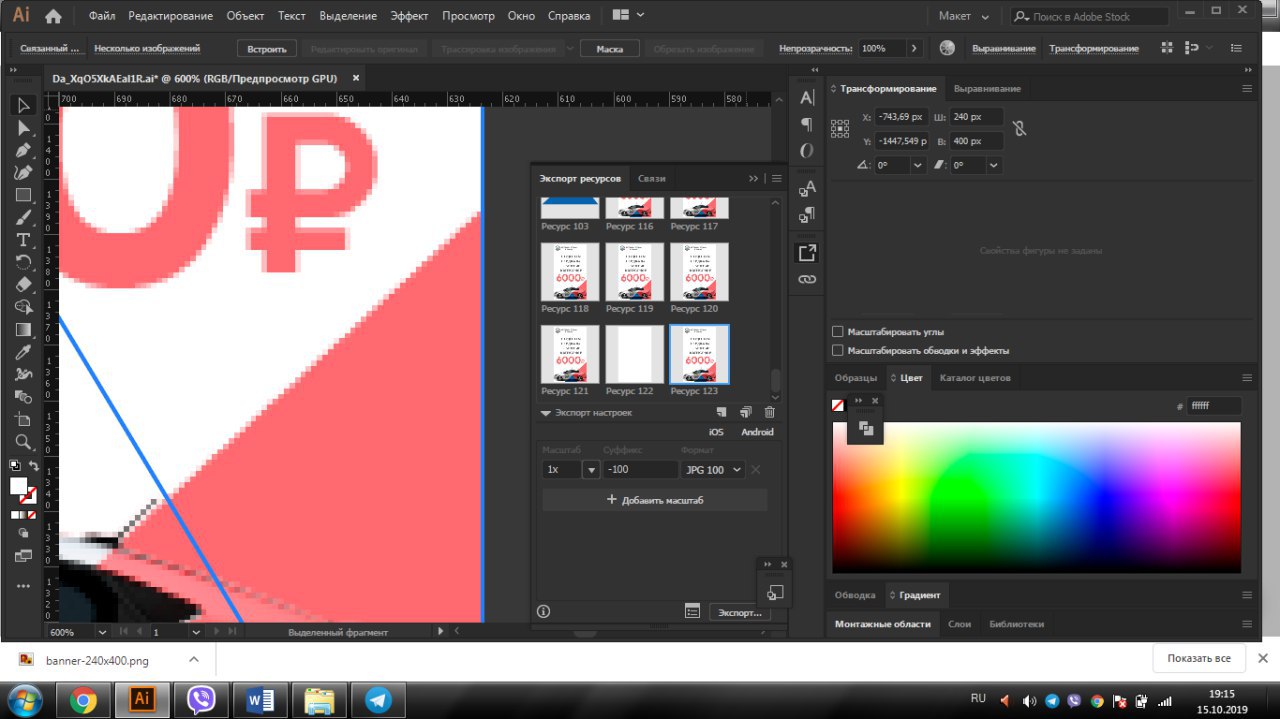Open zoom level 600% dropdown
This screenshot has height=719, width=1280.
click(102, 632)
